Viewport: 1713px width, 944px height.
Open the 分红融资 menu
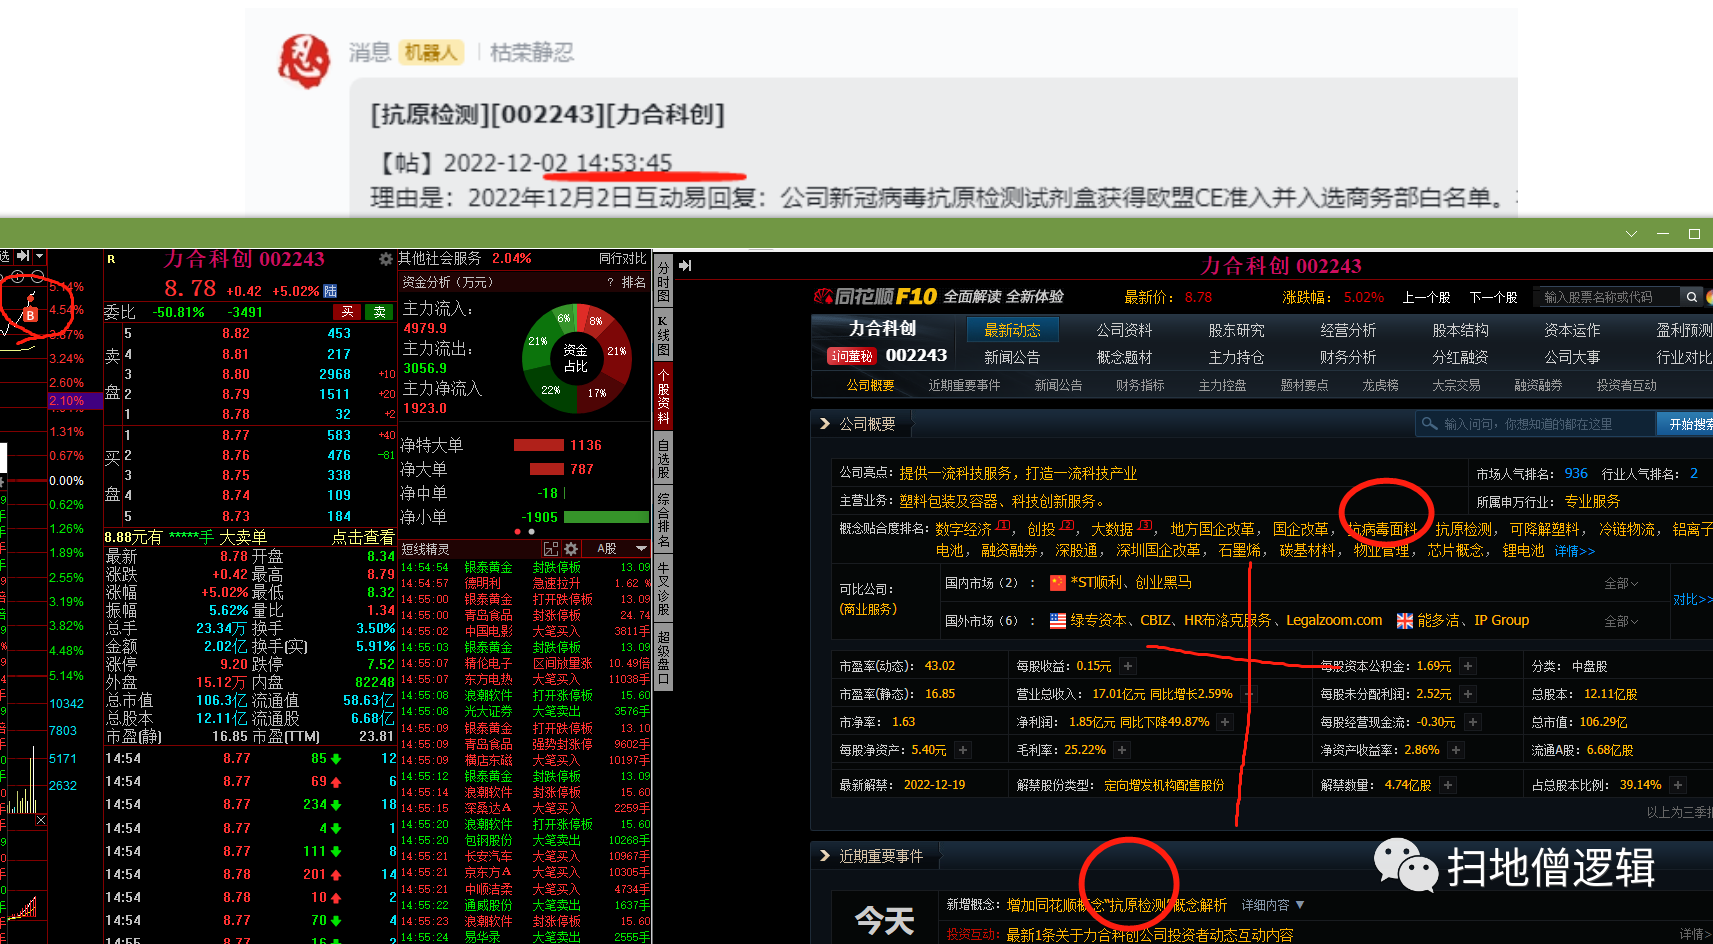coord(1460,357)
